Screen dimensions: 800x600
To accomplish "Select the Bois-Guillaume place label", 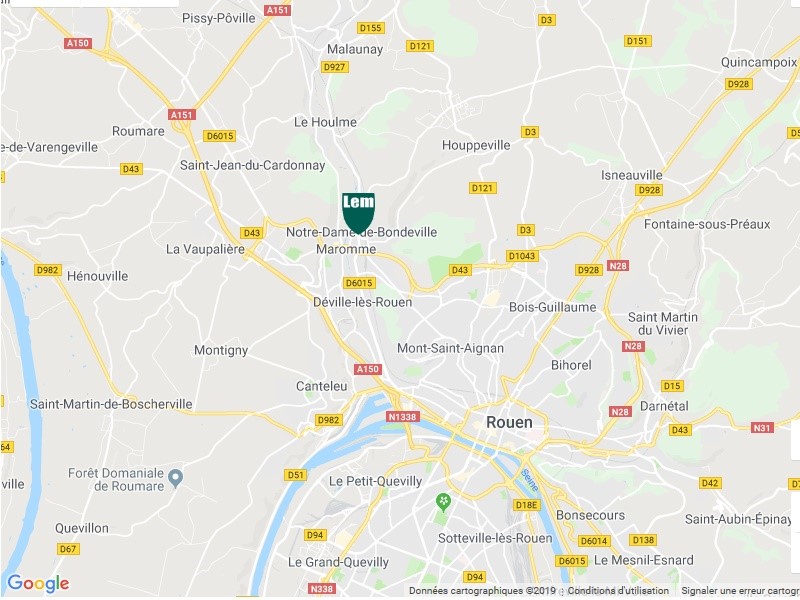I will (553, 307).
